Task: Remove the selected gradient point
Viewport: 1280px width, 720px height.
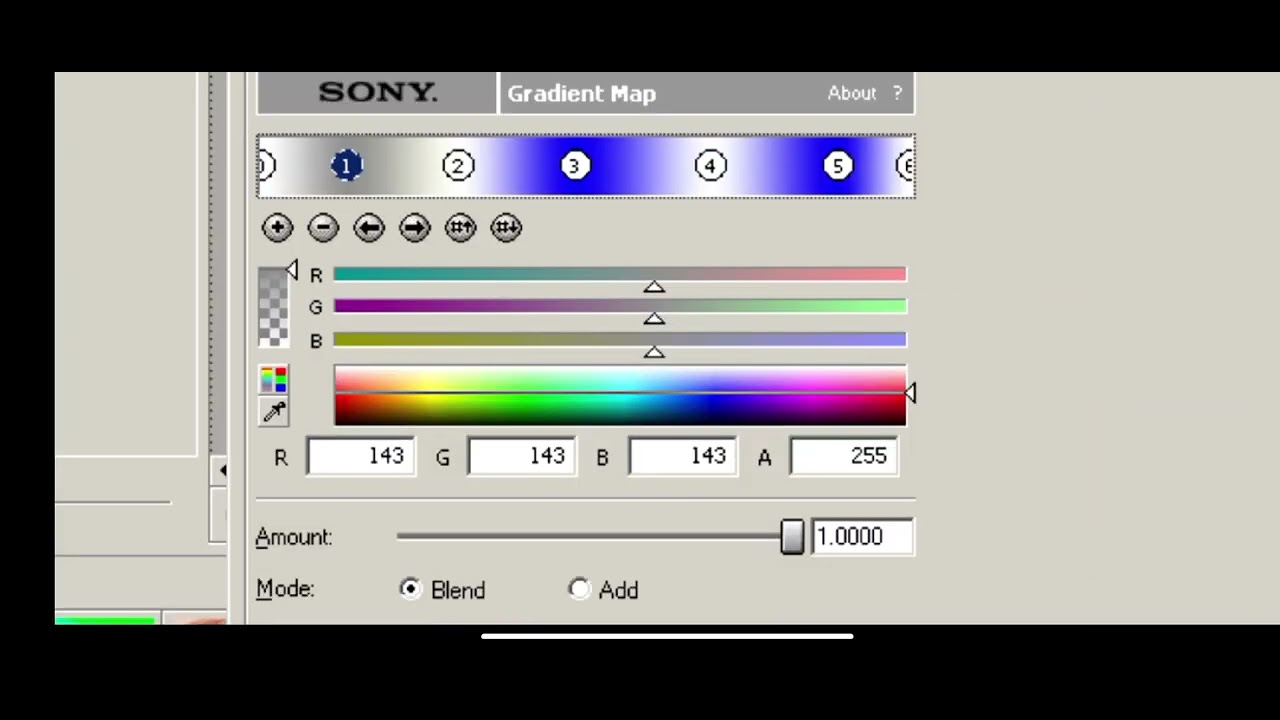Action: 323,228
